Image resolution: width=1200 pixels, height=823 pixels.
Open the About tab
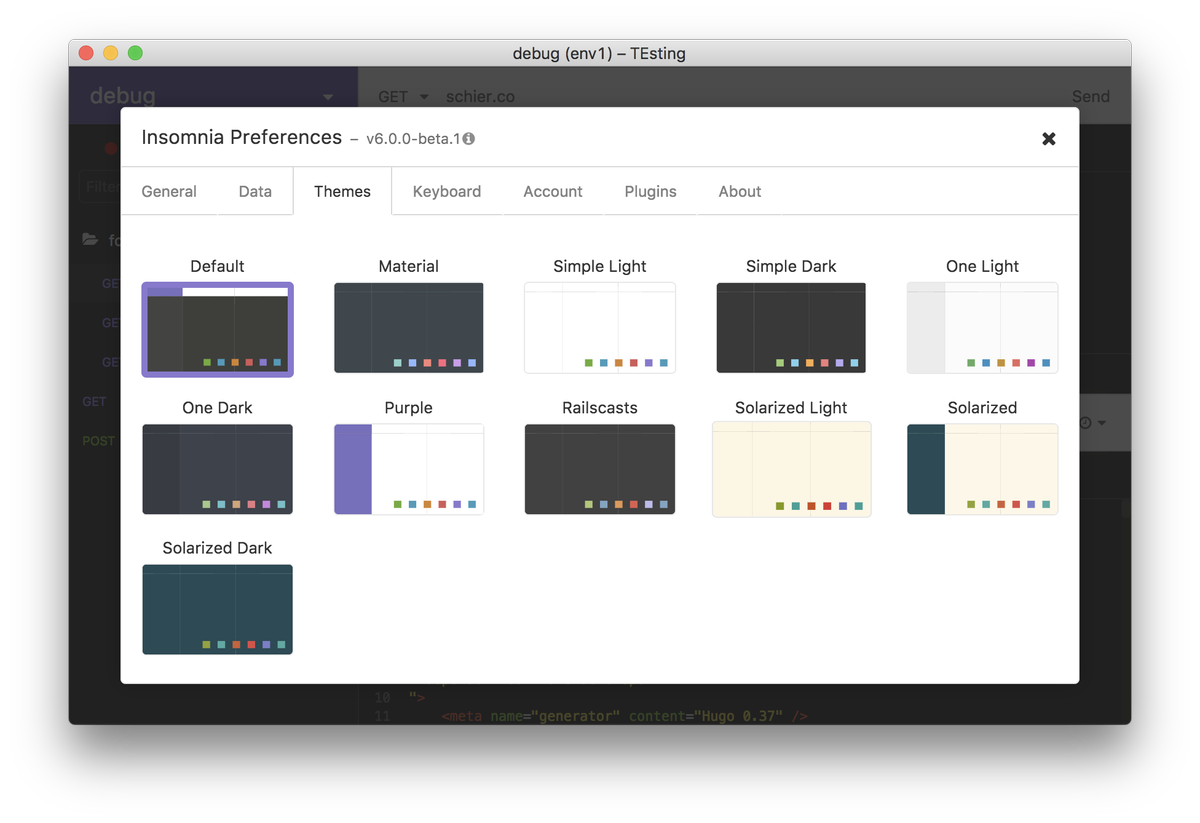tap(740, 191)
